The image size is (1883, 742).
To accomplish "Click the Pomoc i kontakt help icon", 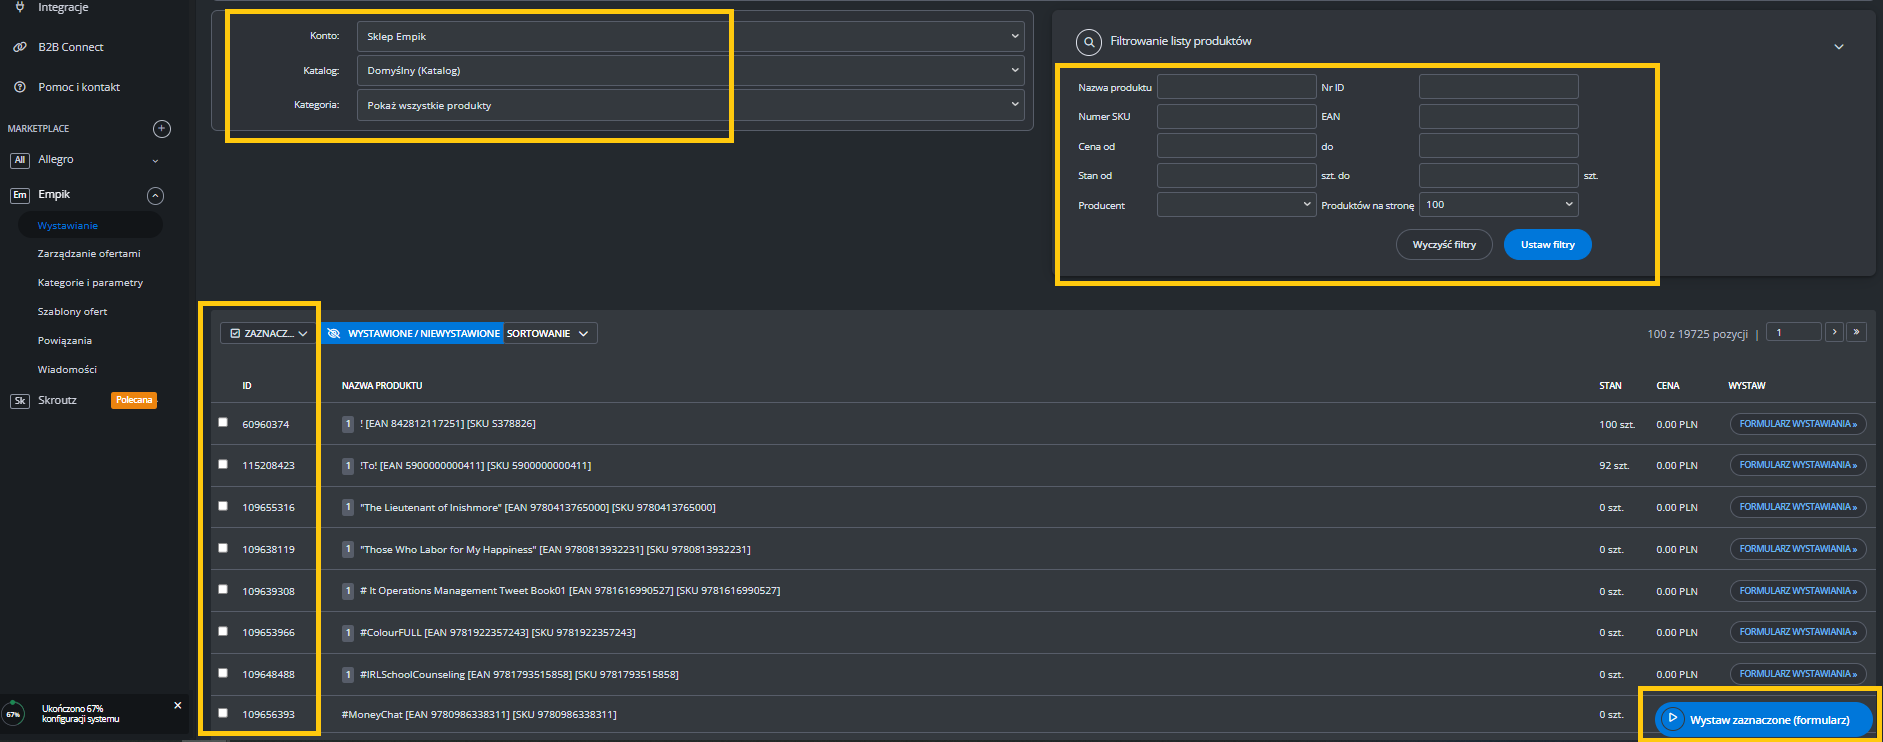I will pyautogui.click(x=20, y=87).
